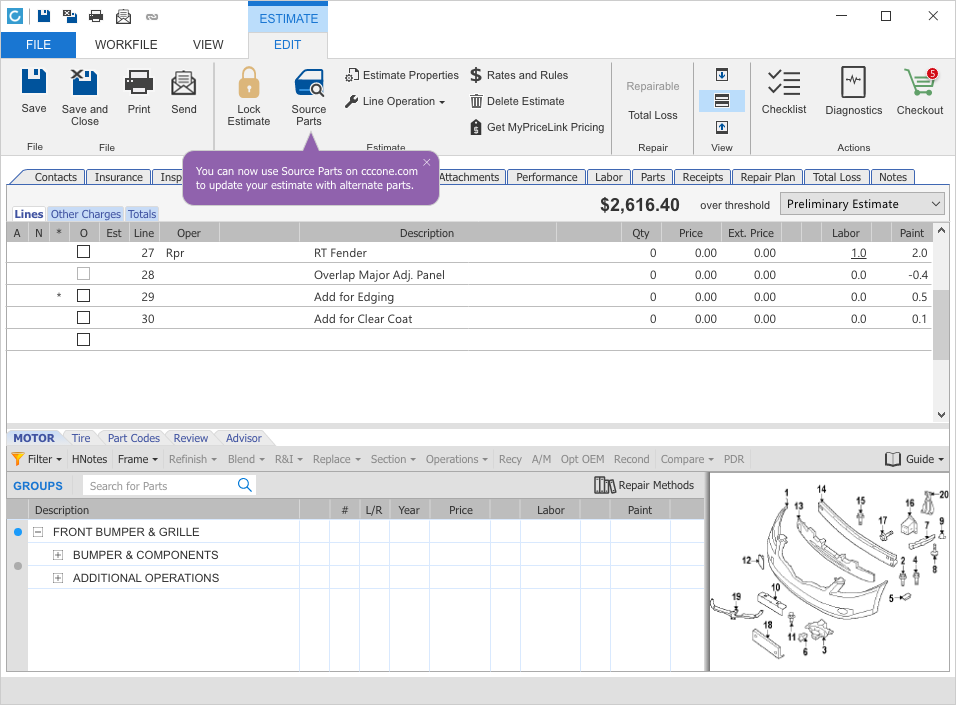This screenshot has width=956, height=705.
Task: Click the HNotes button
Action: (89, 459)
